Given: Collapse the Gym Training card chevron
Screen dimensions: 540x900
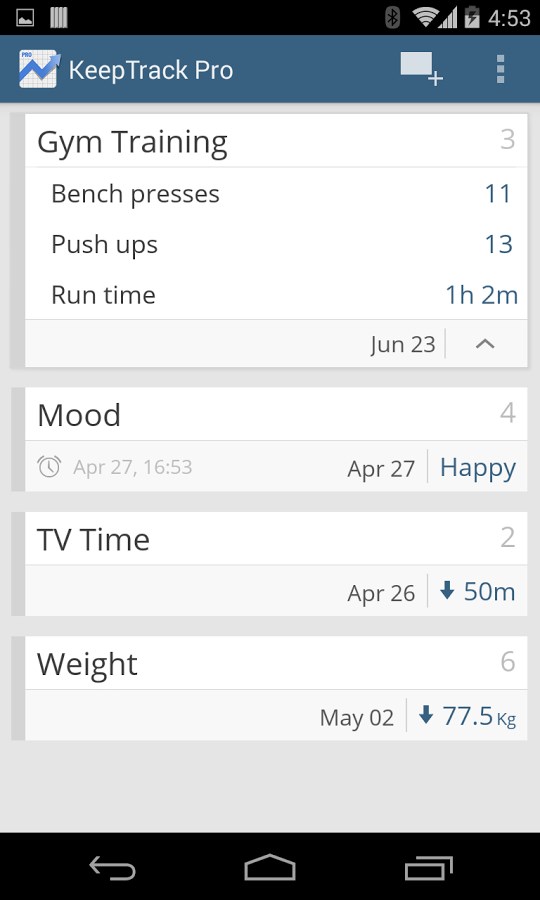Looking at the screenshot, I should coord(485,344).
